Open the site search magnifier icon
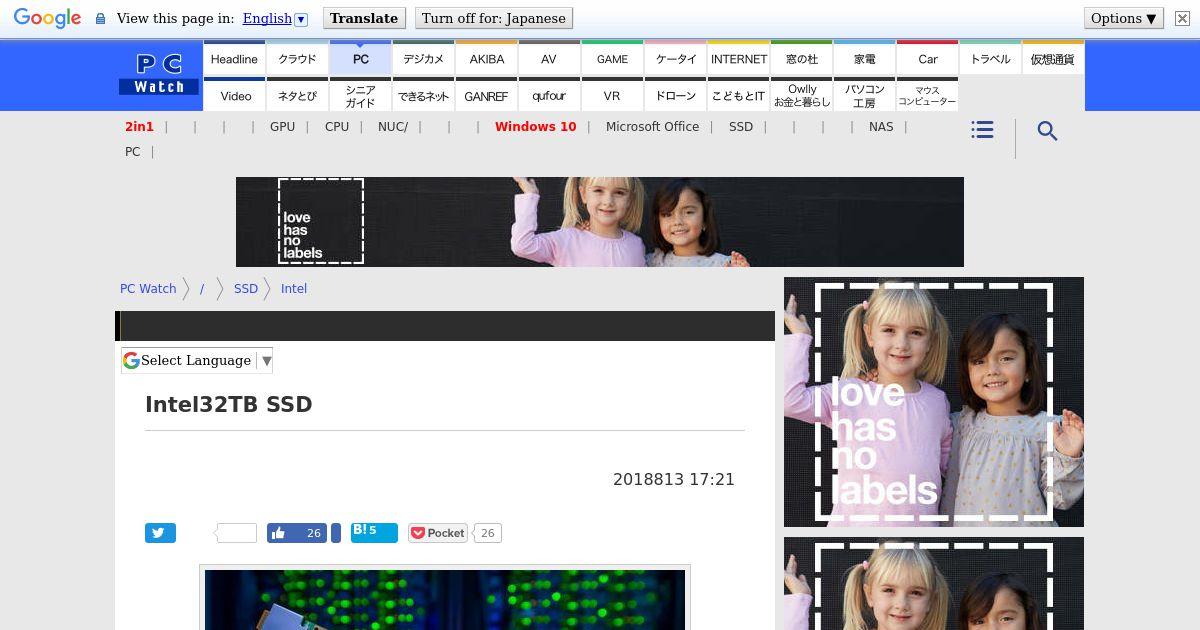Screen dimensions: 1200x630 (x=1047, y=131)
